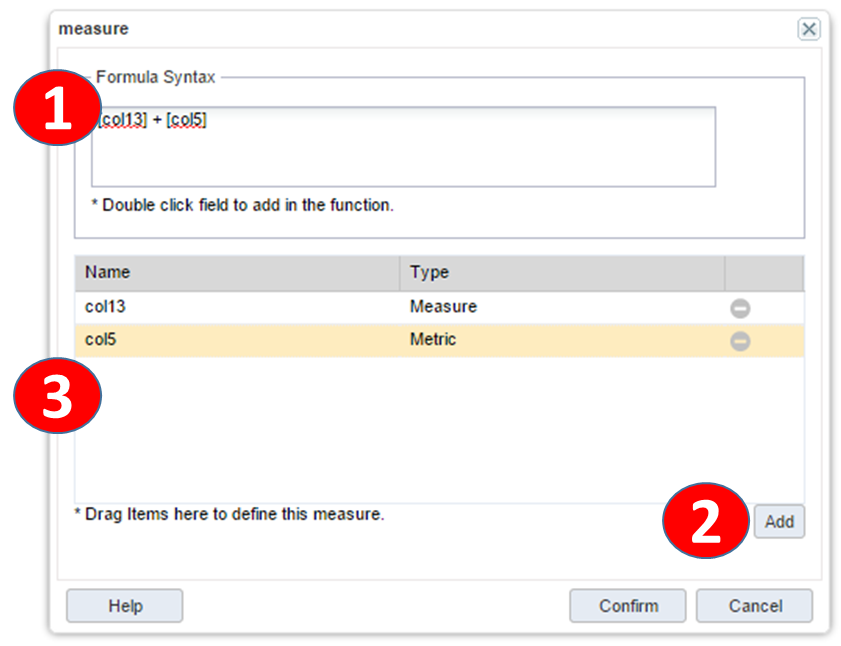
Task: Click the Measure type cell of col13
Action: point(443,306)
